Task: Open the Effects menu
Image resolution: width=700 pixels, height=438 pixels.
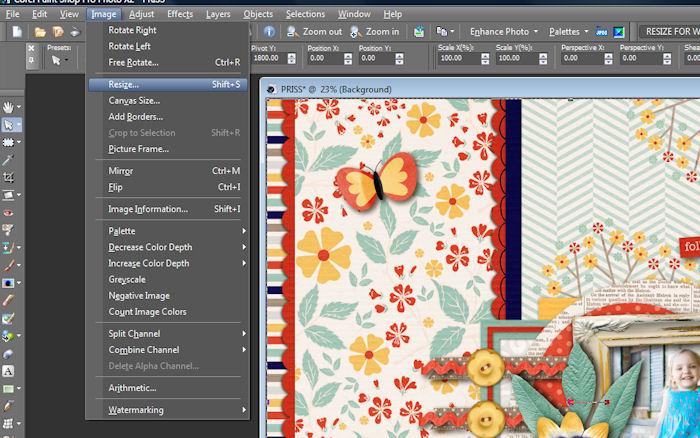Action: [x=180, y=14]
